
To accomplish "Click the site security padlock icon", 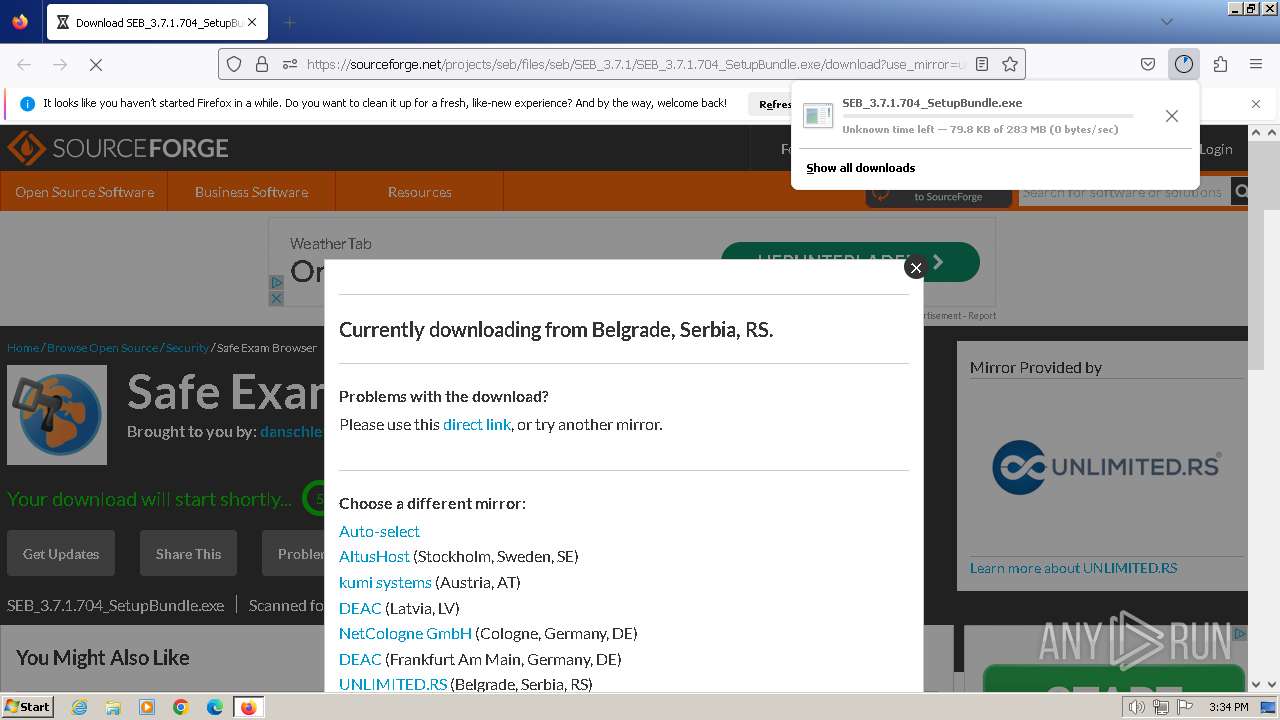I will [x=262, y=64].
